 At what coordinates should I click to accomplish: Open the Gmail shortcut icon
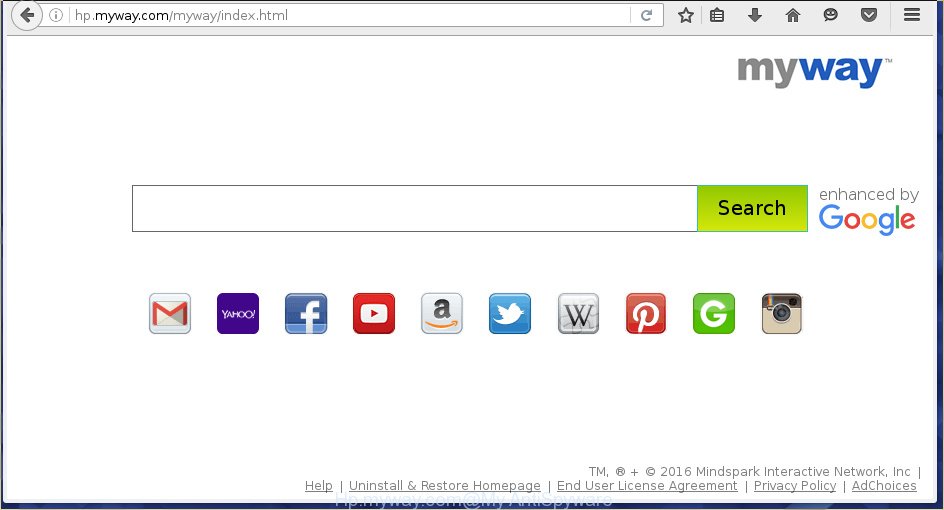coord(170,314)
